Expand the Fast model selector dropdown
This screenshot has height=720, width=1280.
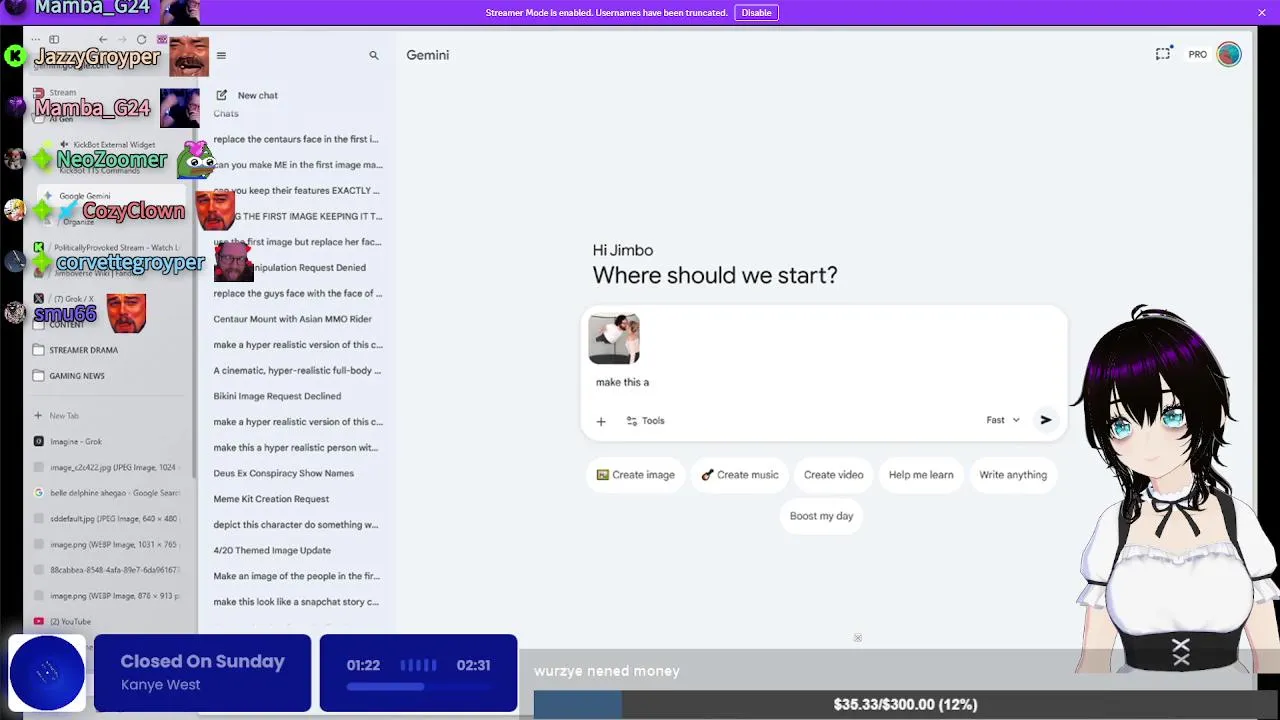point(1003,420)
